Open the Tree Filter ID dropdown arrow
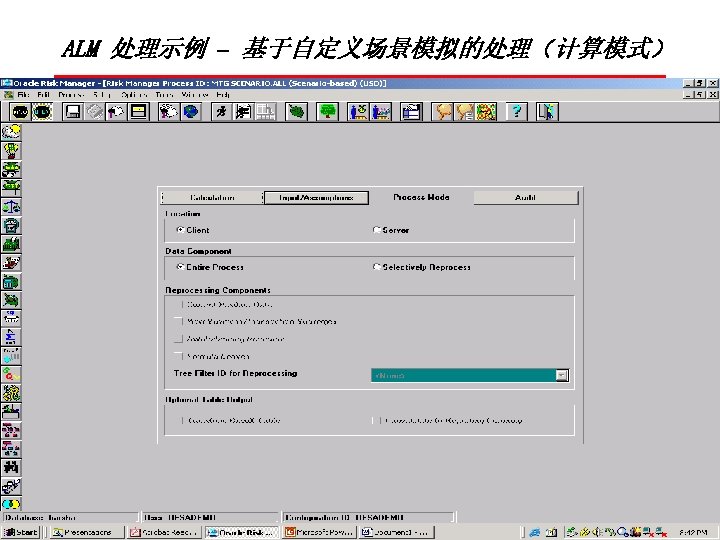Viewport: 720px width, 540px height. [x=562, y=375]
